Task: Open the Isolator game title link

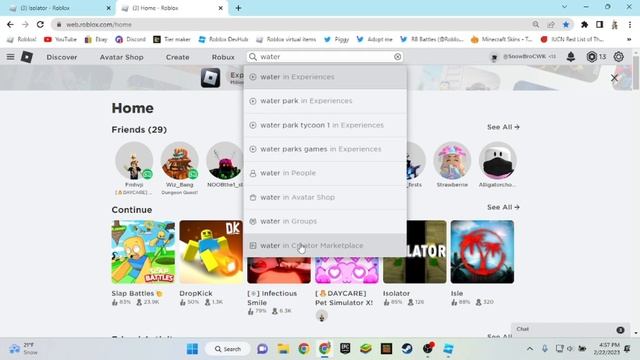Action: 396,293
